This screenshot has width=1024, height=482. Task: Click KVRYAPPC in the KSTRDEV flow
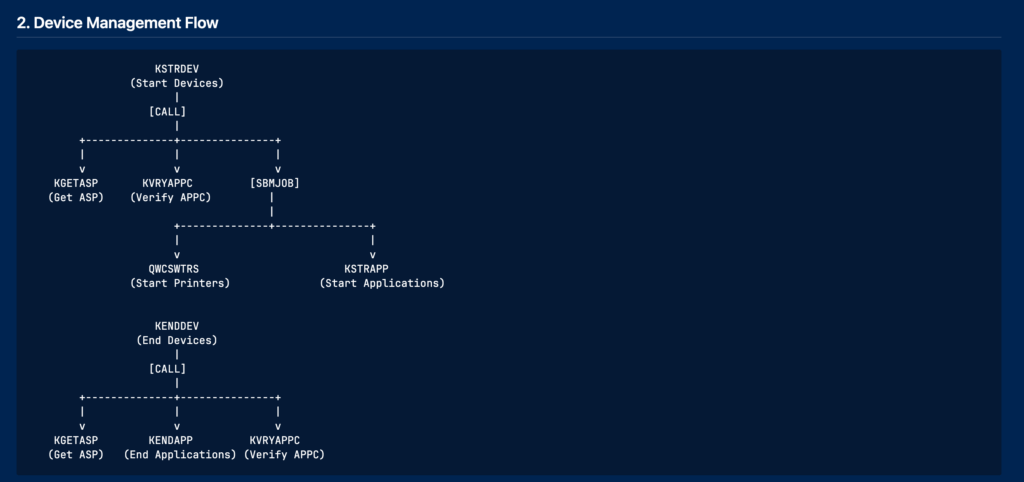coord(170,184)
